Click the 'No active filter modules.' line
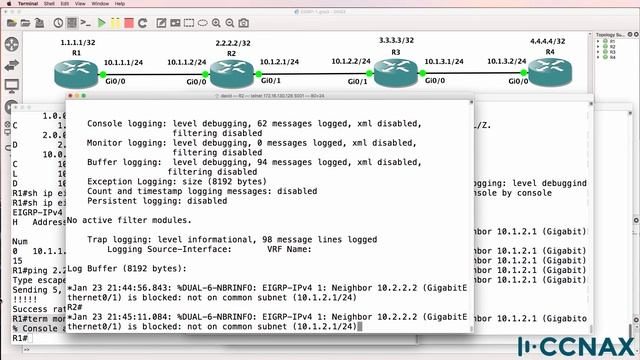Image resolution: width=640 pixels, height=360 pixels. 129,220
